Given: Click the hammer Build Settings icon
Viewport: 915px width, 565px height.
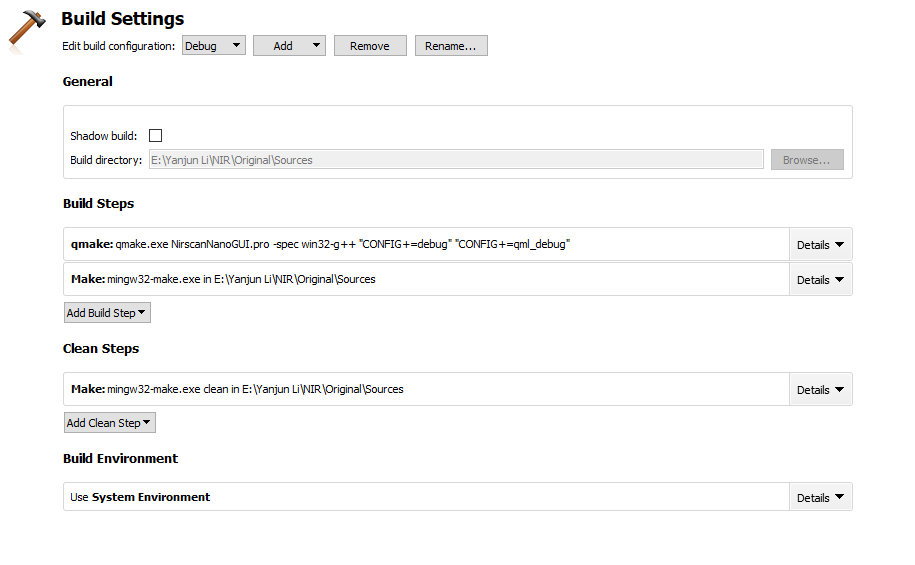Looking at the screenshot, I should point(27,28).
